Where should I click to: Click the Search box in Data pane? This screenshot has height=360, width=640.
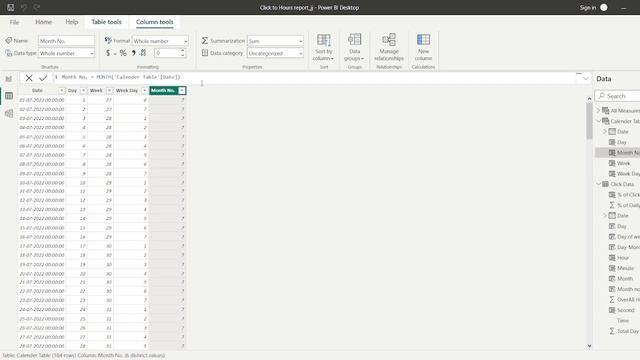618,96
